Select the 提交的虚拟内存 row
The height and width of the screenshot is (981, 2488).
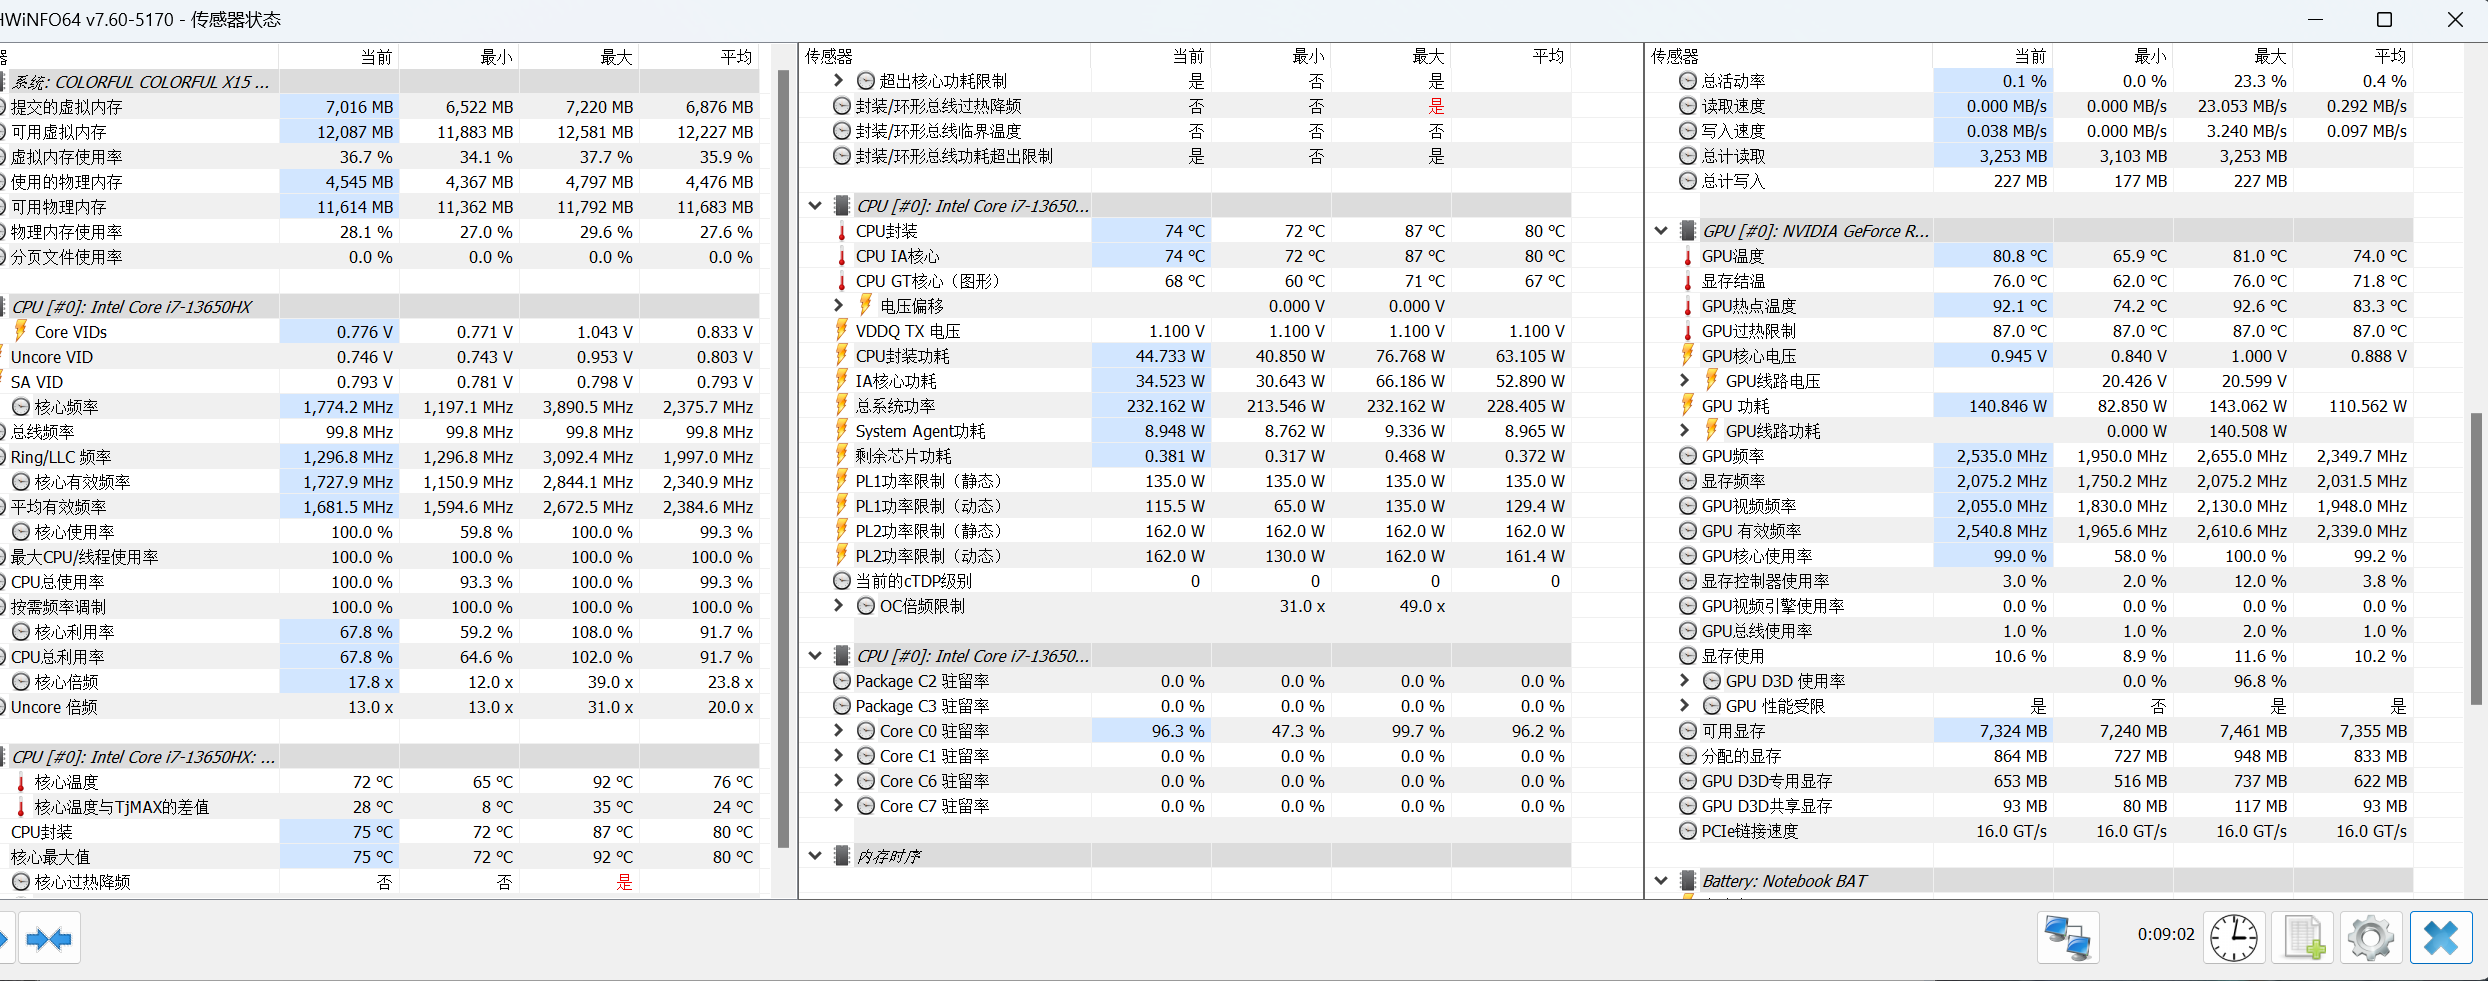point(380,107)
